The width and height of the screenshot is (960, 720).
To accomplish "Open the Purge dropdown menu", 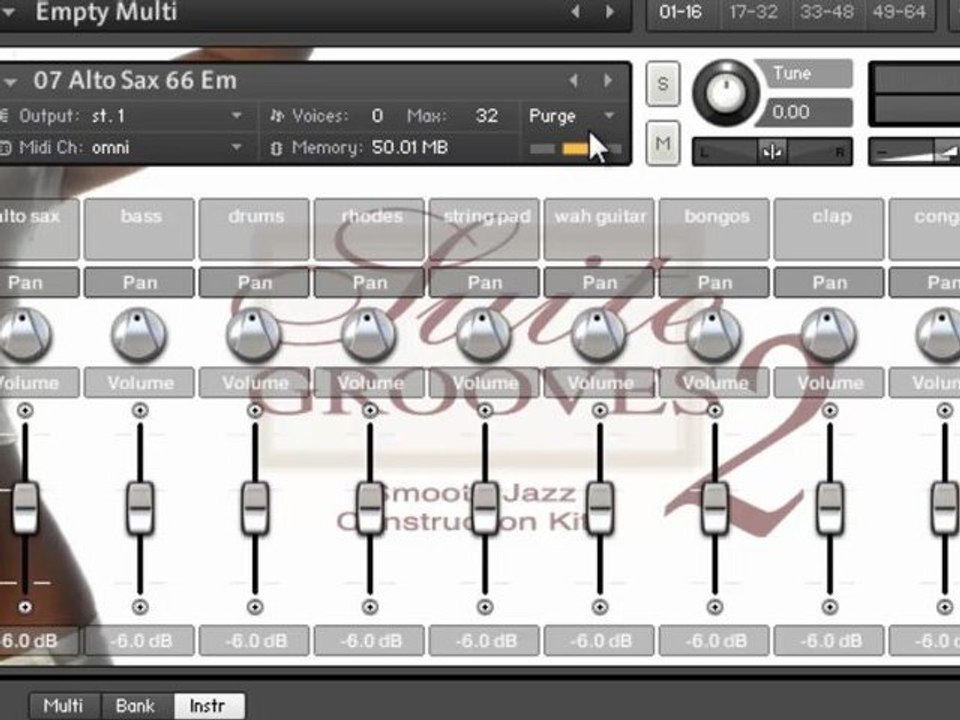I will [x=571, y=116].
